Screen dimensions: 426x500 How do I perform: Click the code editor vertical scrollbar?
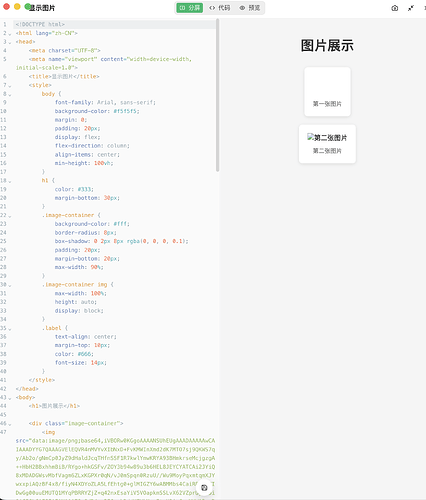tap(217, 95)
